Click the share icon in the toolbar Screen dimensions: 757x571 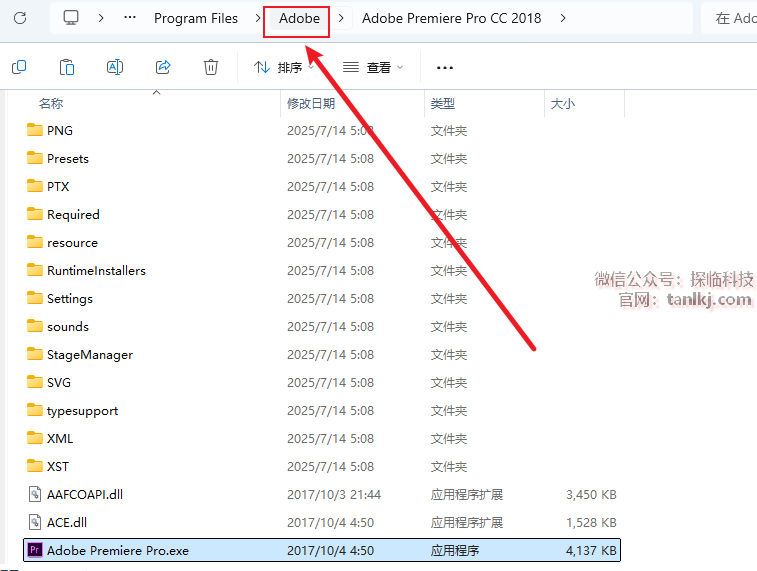pos(163,67)
